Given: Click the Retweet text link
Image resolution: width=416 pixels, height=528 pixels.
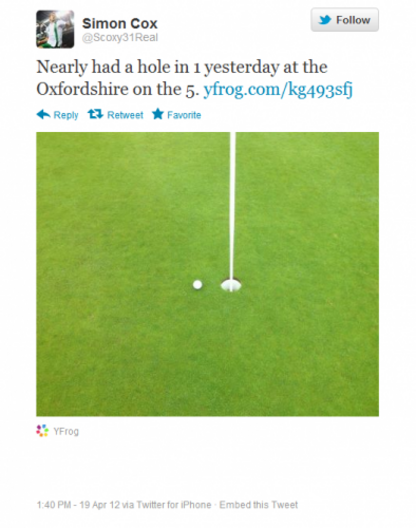Looking at the screenshot, I should (125, 115).
